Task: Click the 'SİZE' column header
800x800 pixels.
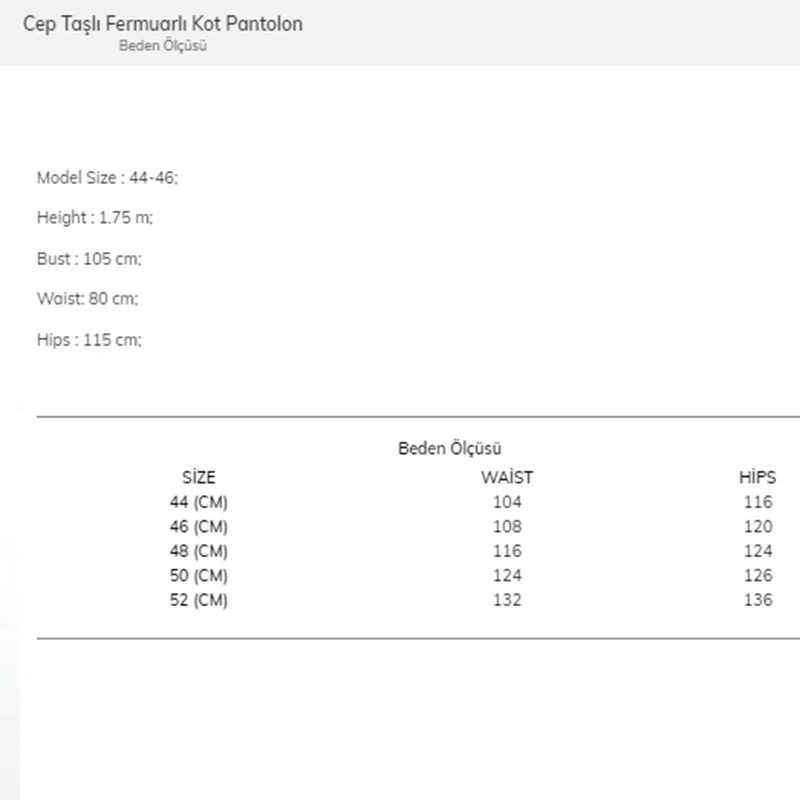Action: [199, 478]
